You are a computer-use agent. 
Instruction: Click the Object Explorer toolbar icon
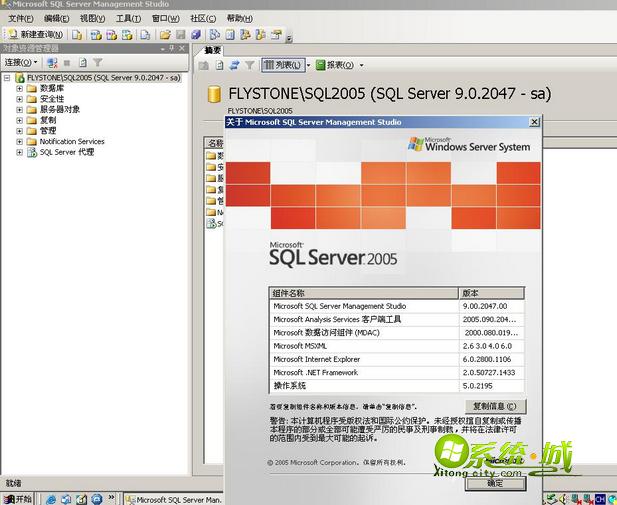pos(245,35)
